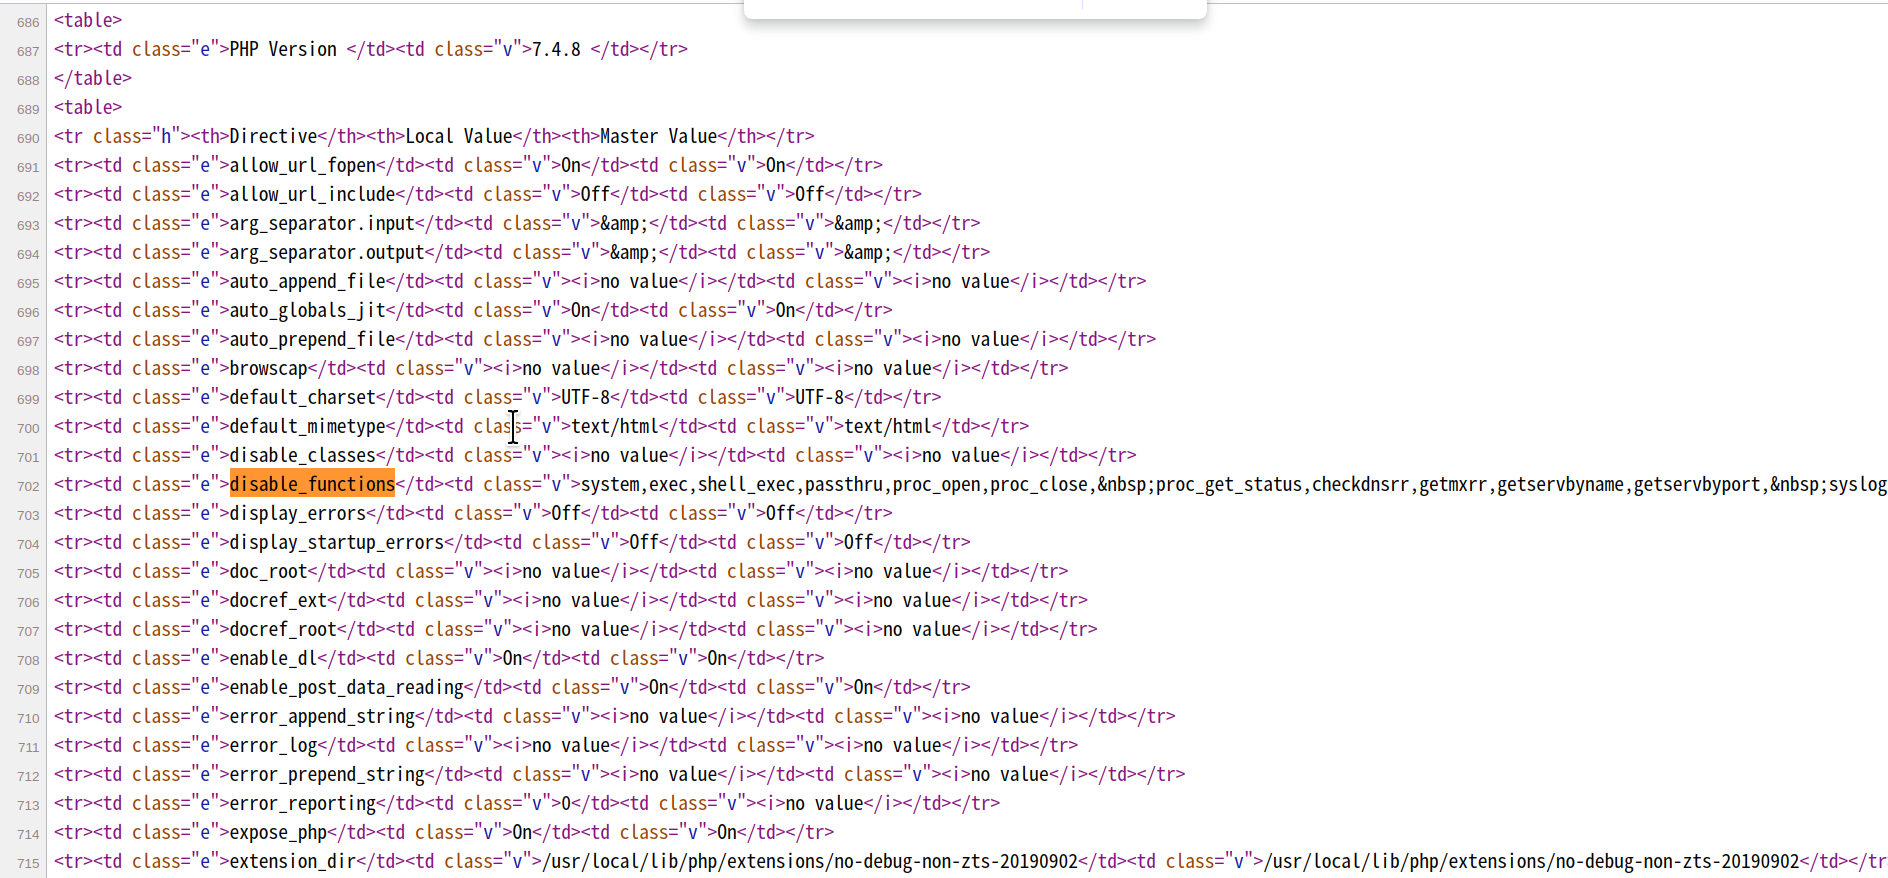Click the 7.4.8 version value

pos(556,49)
